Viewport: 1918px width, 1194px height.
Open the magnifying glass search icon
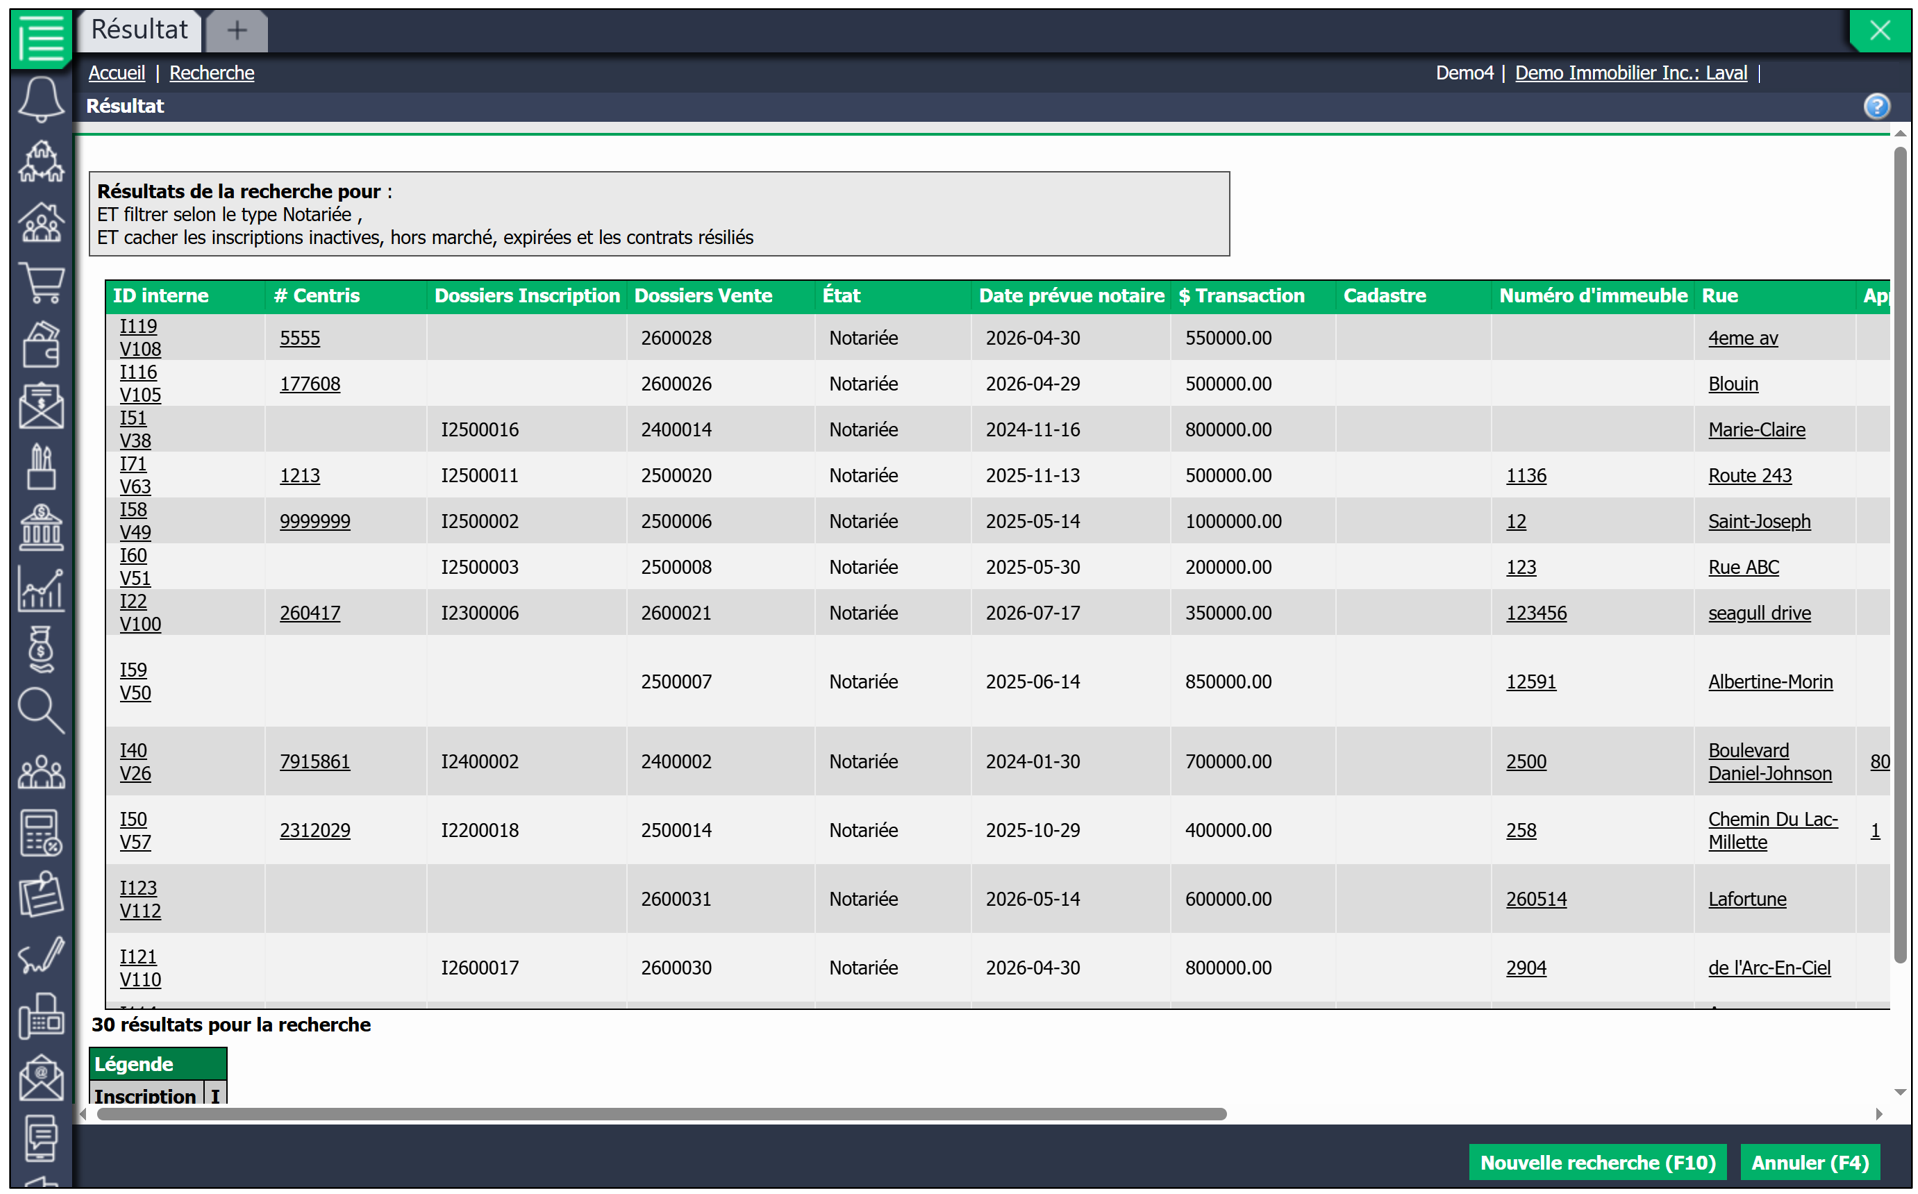coord(41,711)
